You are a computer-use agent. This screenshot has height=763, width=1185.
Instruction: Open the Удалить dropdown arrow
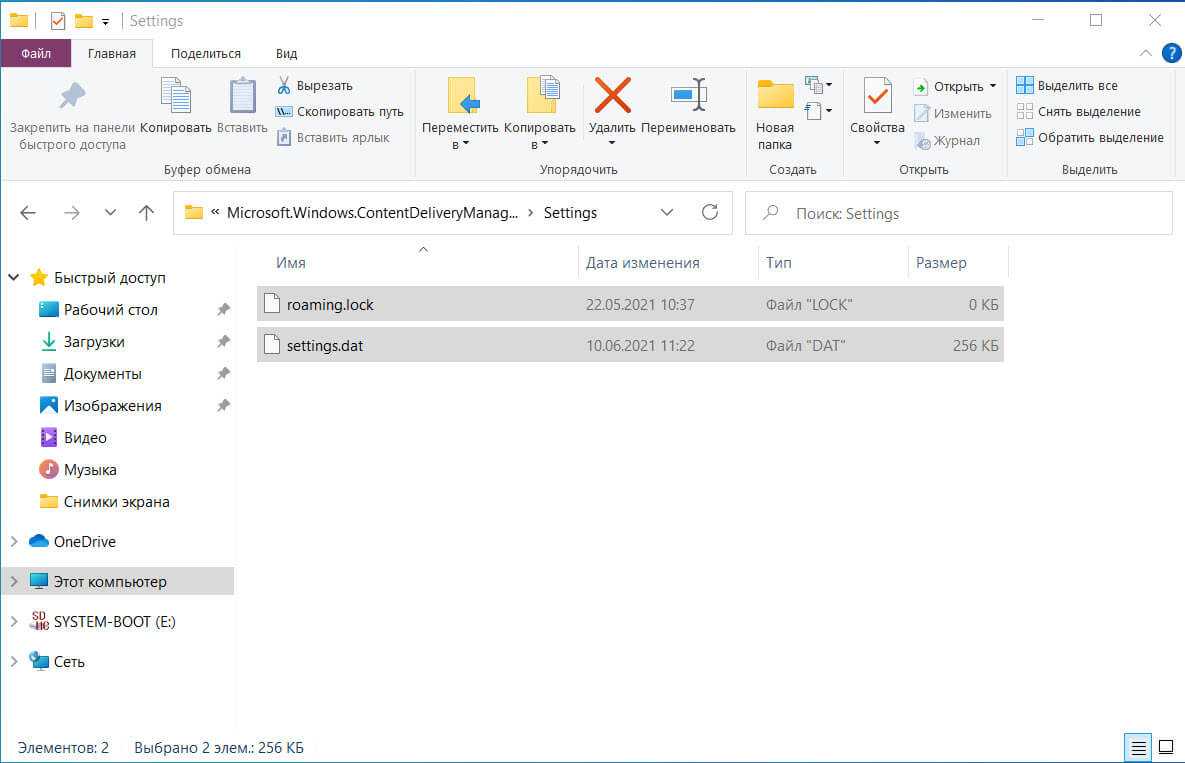tap(612, 143)
